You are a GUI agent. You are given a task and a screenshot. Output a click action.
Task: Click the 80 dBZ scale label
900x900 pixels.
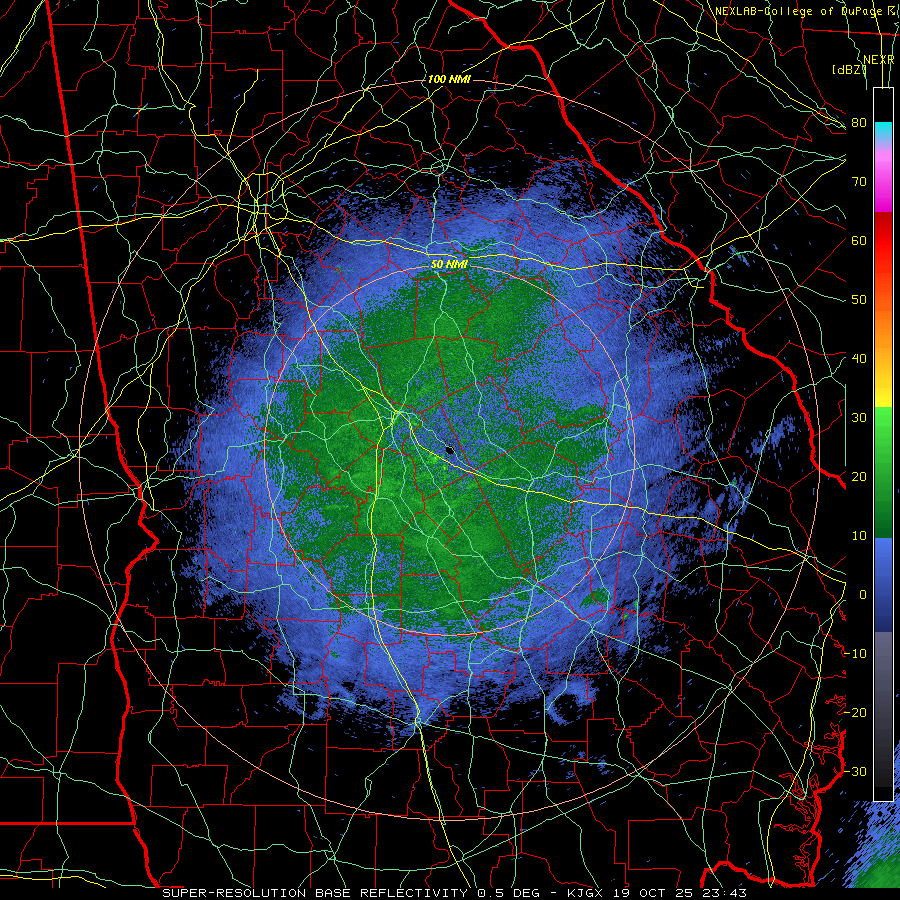tap(859, 123)
